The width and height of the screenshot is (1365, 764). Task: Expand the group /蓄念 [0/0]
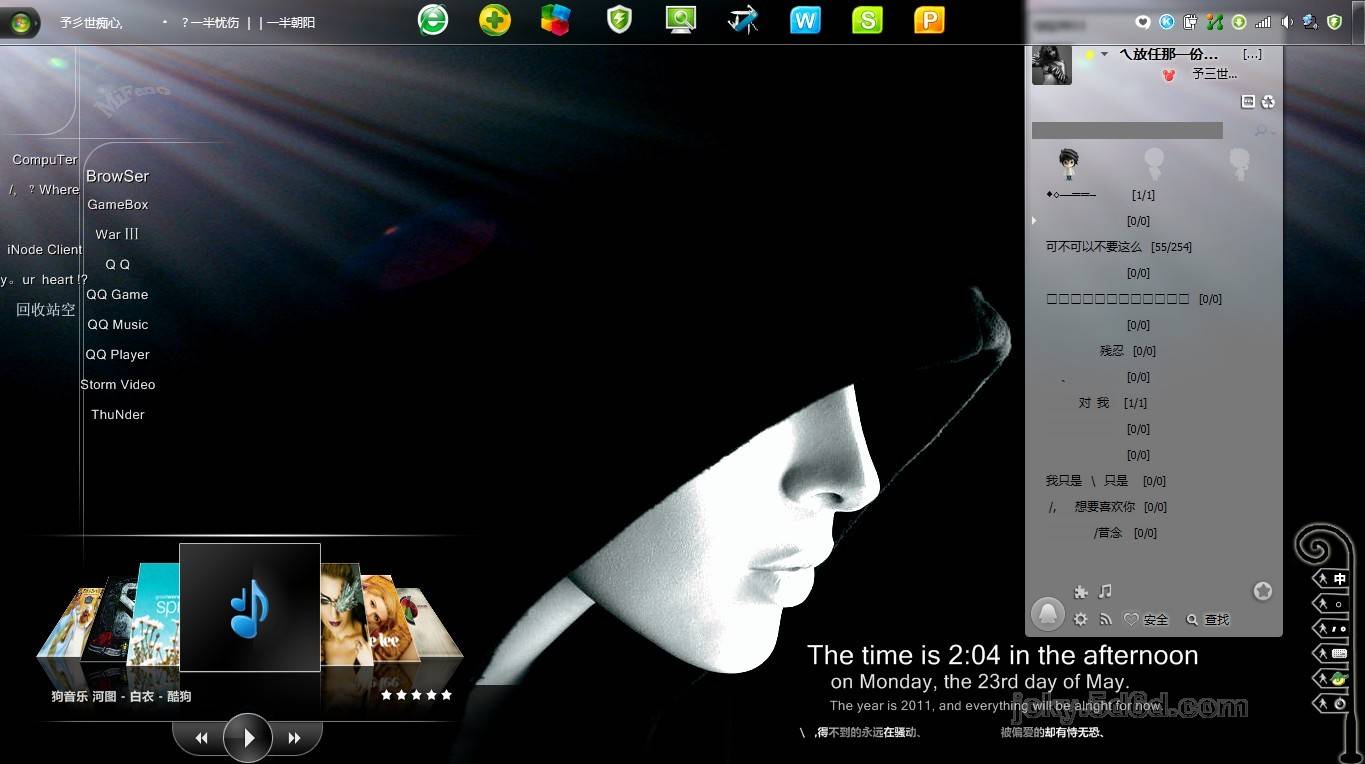(1125, 533)
